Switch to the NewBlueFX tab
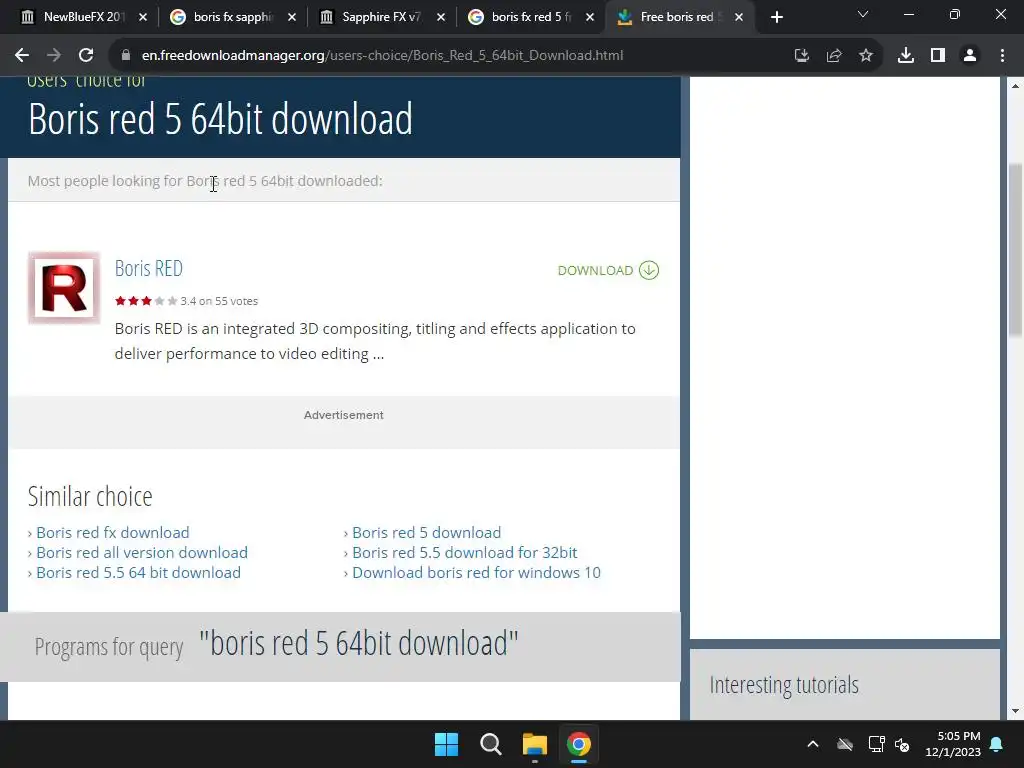Viewport: 1024px width, 768px height. point(83,18)
